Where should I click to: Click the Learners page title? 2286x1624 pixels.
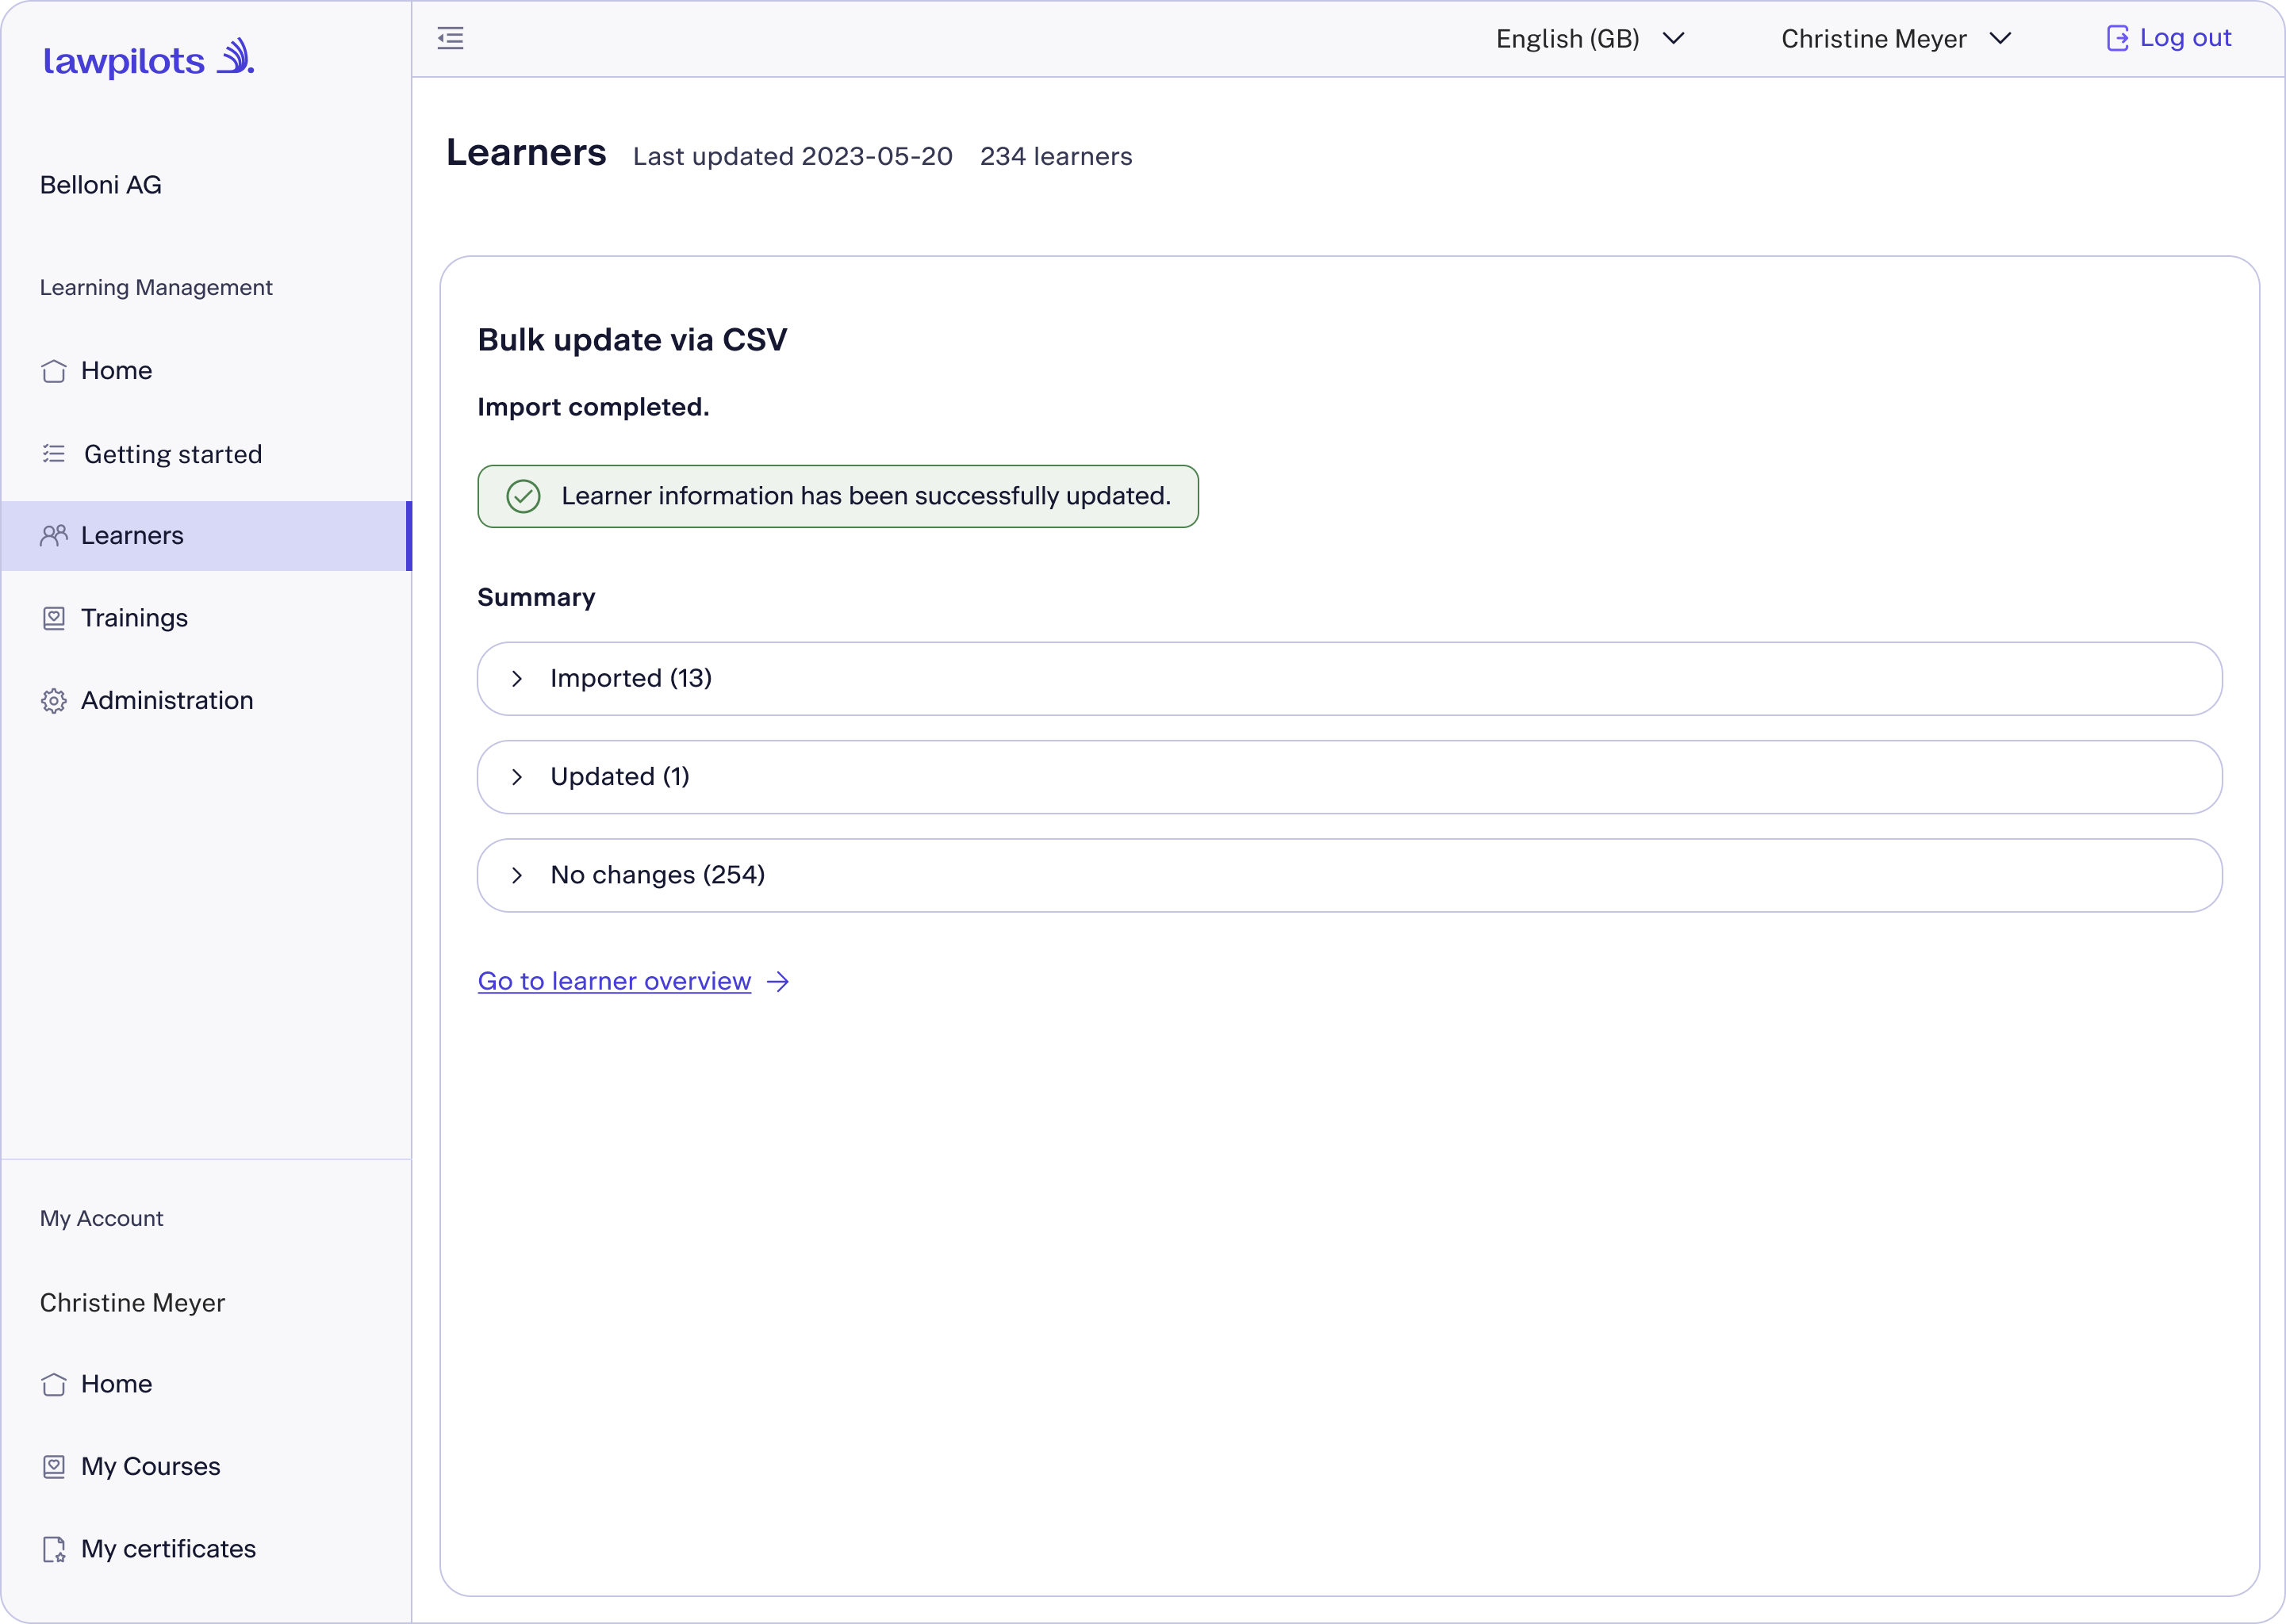tap(526, 152)
